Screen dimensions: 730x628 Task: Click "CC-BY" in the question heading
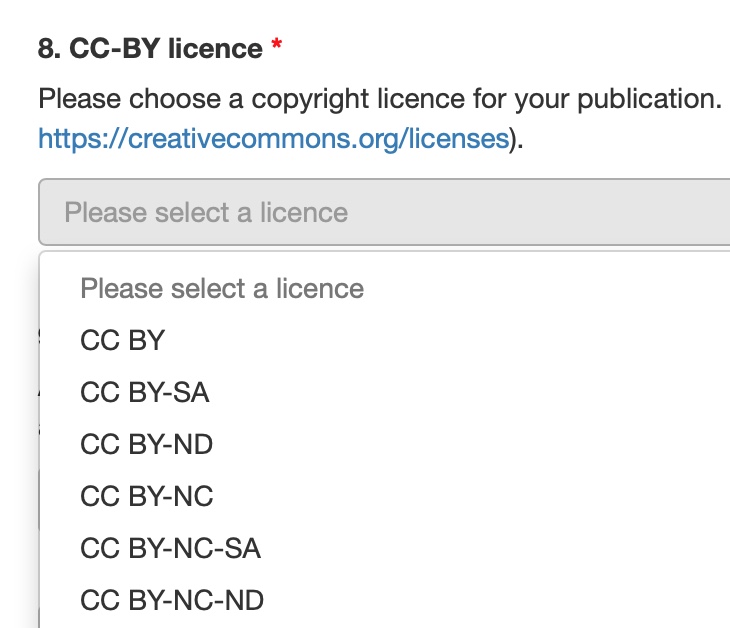105,50
